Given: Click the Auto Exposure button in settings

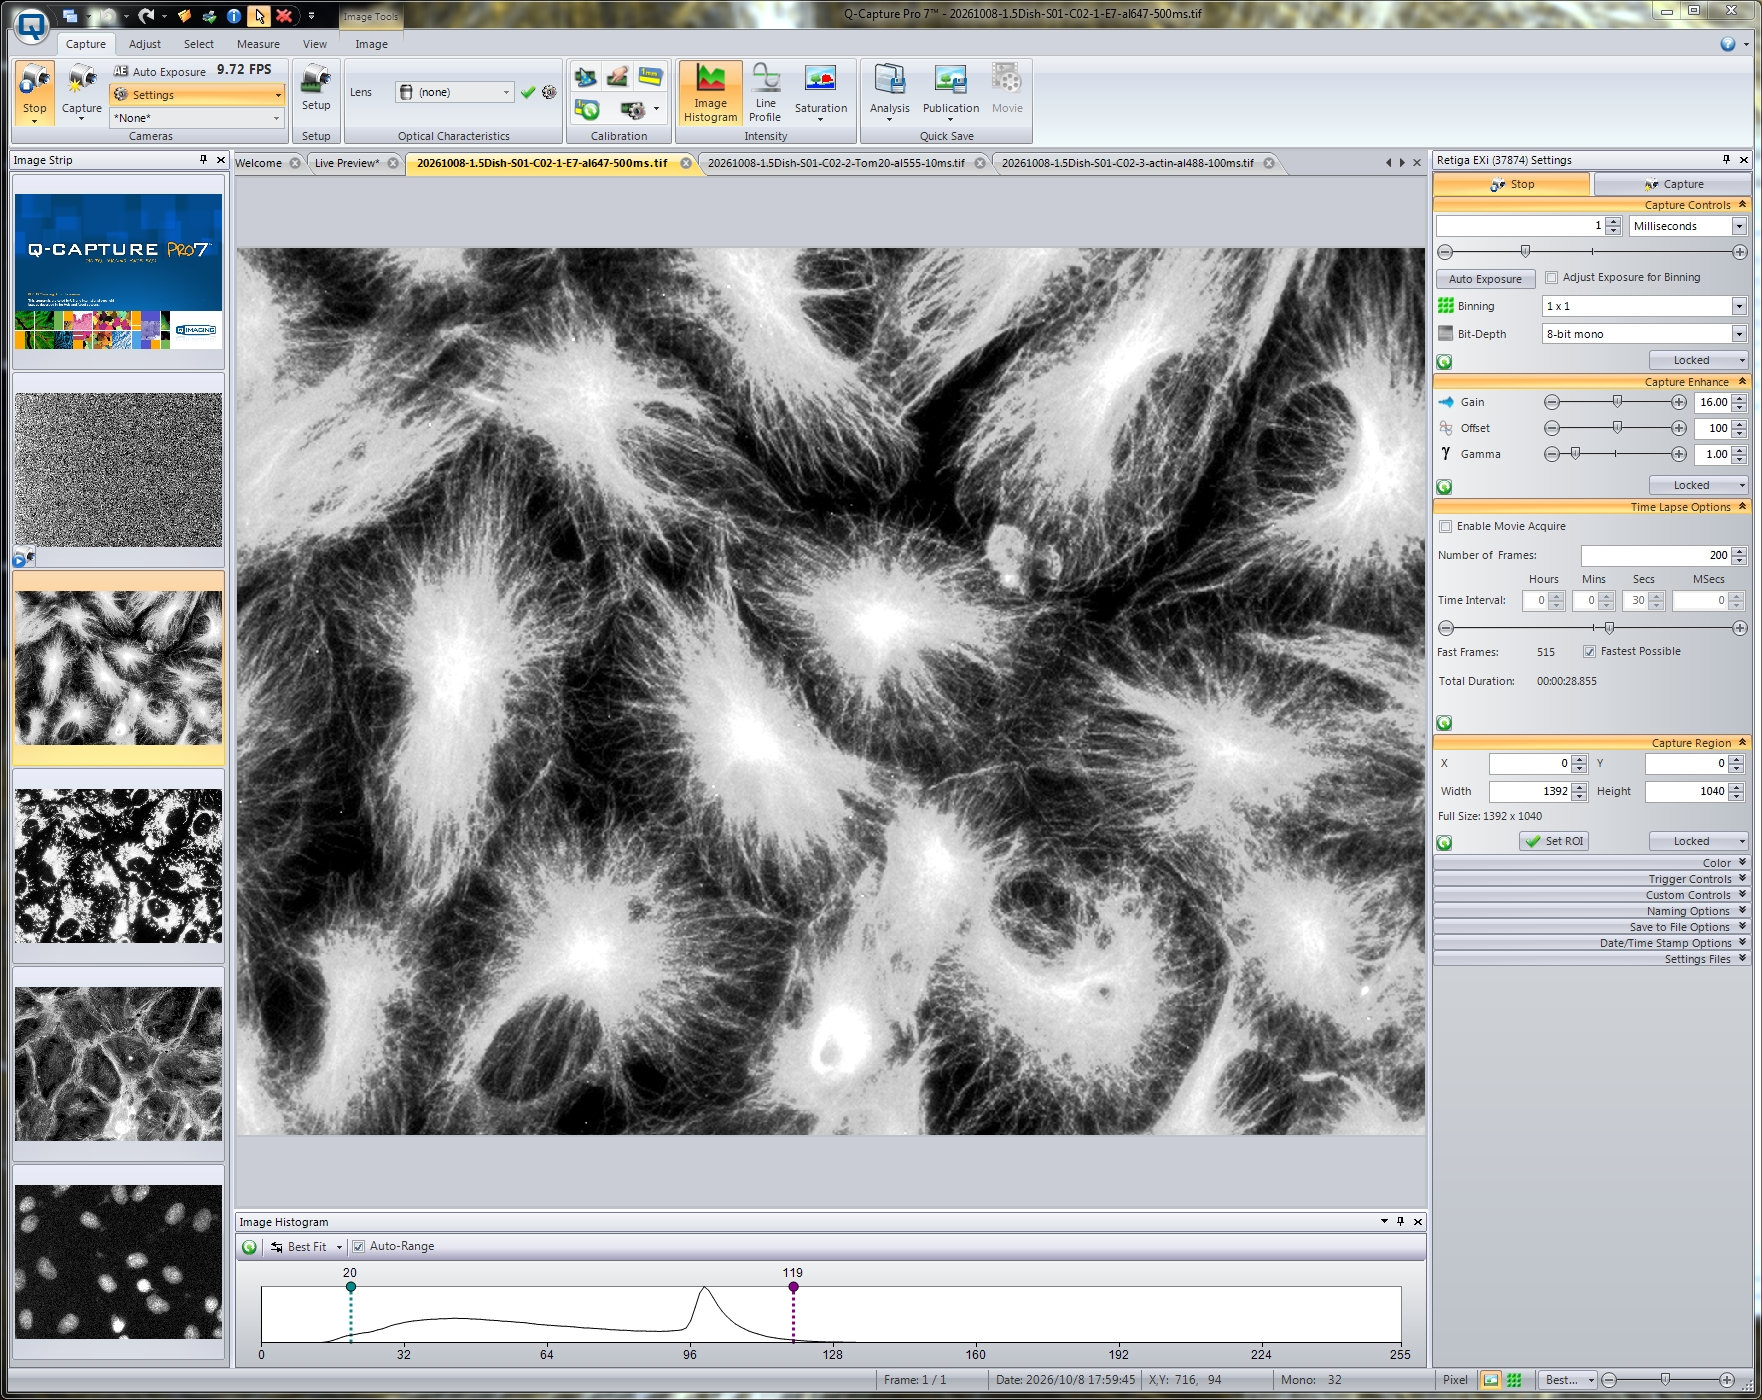Looking at the screenshot, I should (x=1485, y=279).
